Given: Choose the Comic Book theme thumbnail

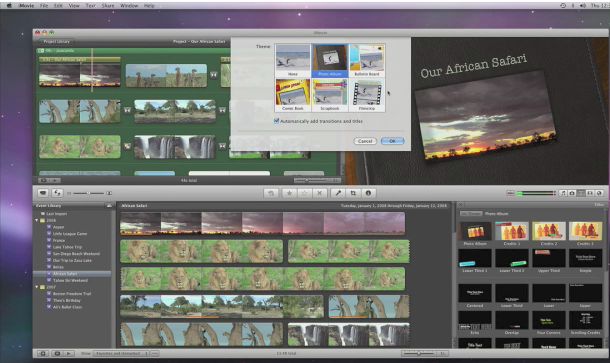Looking at the screenshot, I should 293,95.
